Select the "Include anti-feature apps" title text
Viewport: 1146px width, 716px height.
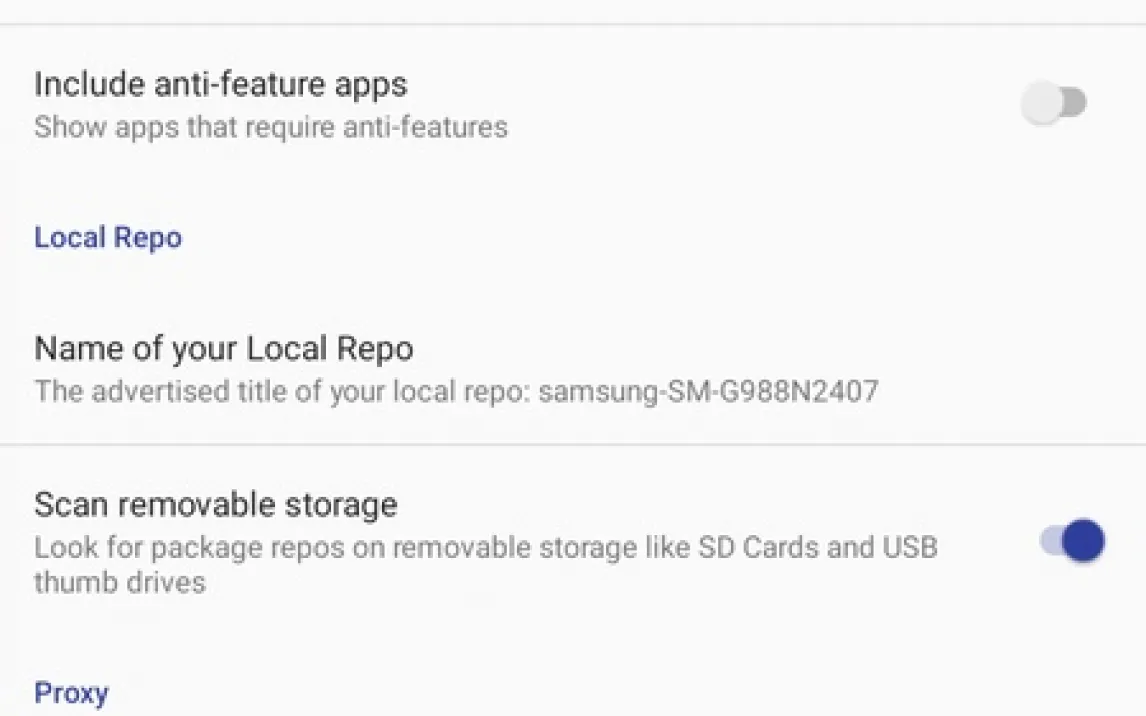220,84
